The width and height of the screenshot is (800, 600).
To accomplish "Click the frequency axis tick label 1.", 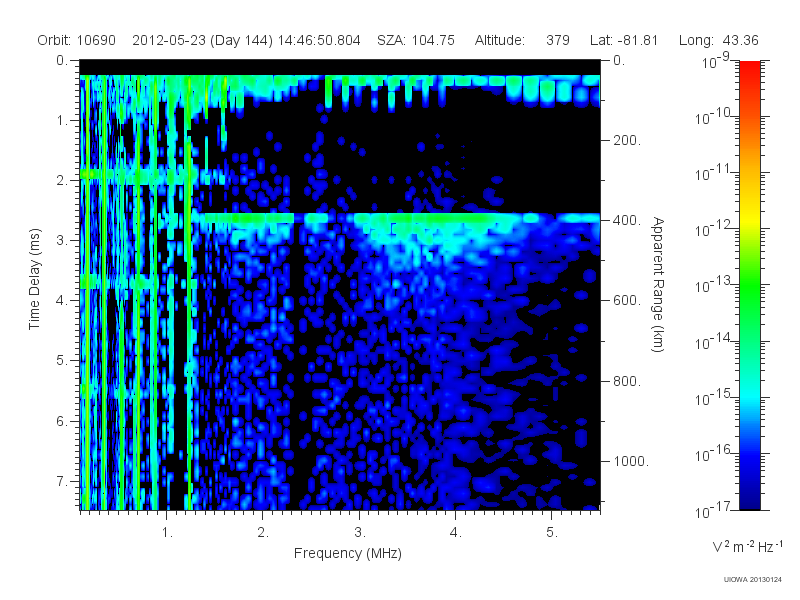I will click(x=167, y=533).
